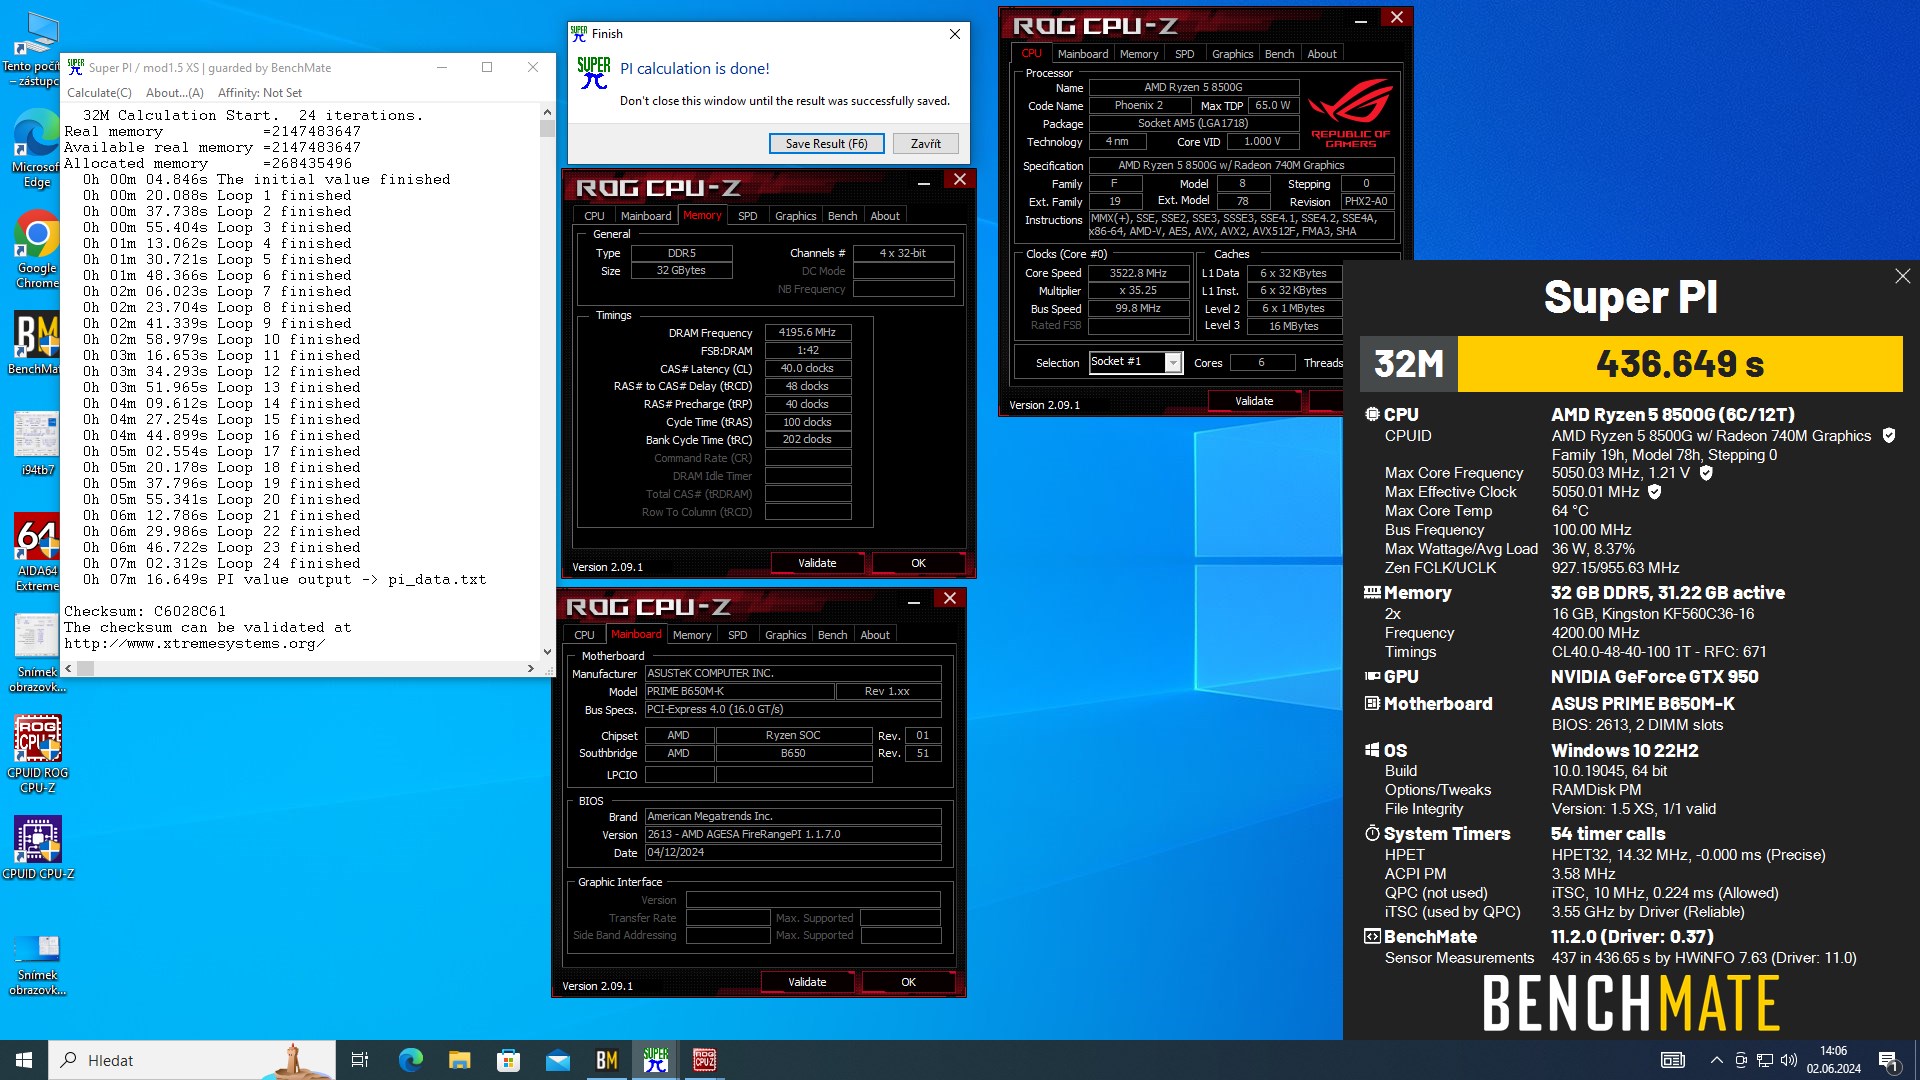The image size is (1920, 1080).
Task: Click Max Core Frequency verified shield icon
Action: click(1706, 473)
